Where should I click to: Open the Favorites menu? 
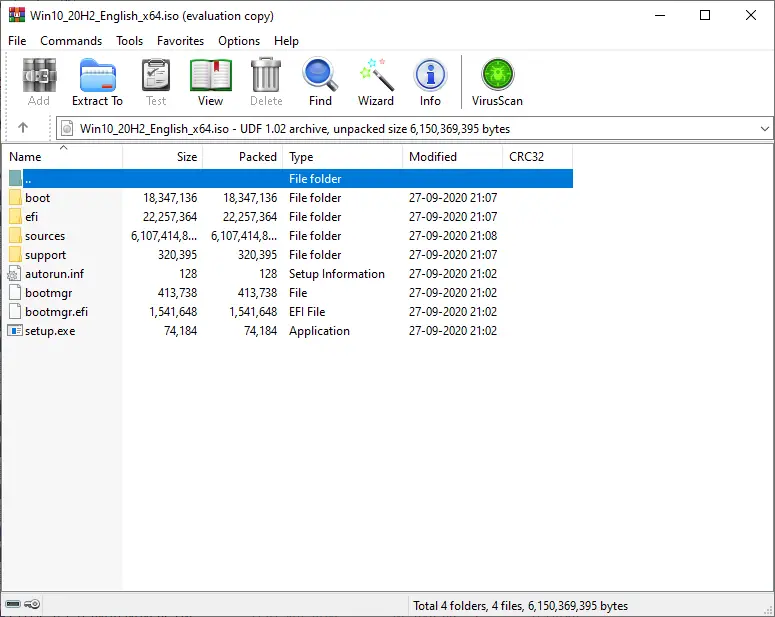180,41
